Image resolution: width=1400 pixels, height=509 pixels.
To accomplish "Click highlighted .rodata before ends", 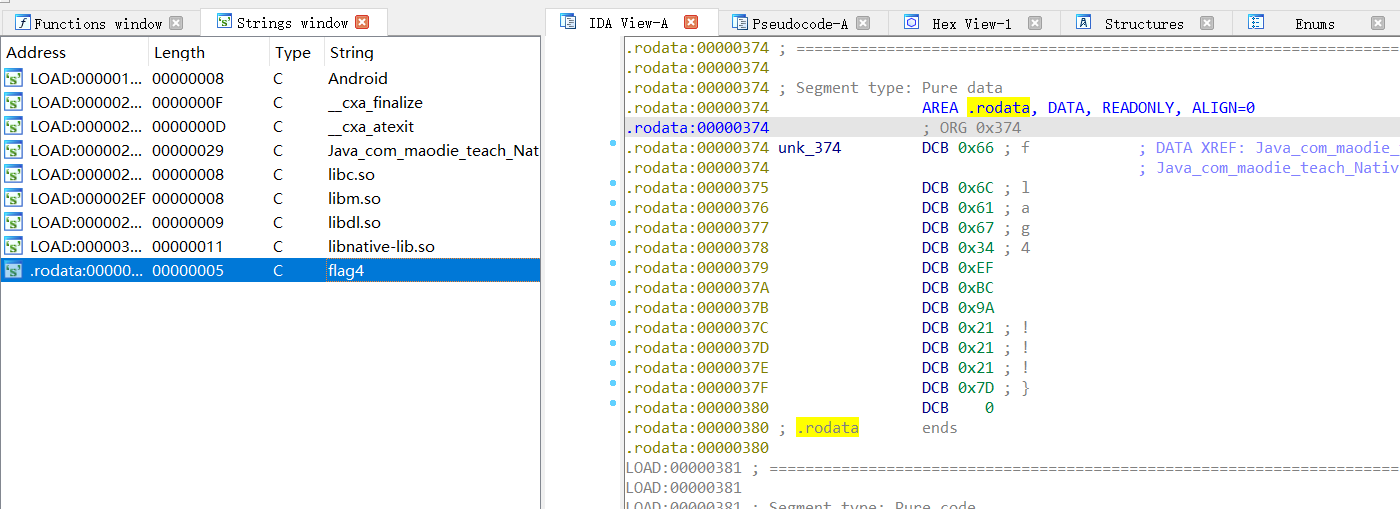I will pyautogui.click(x=827, y=428).
